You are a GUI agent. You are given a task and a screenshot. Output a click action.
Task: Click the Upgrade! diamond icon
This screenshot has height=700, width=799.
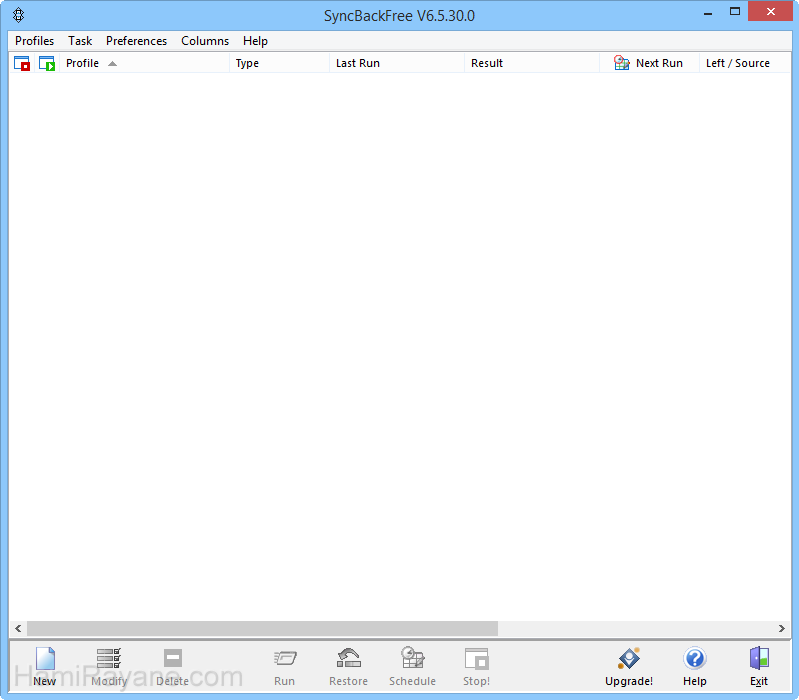pos(629,658)
